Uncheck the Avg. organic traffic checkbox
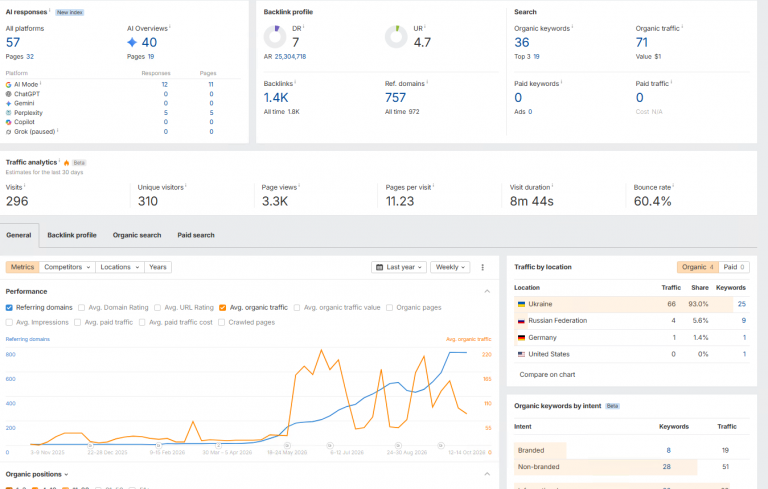This screenshot has height=489, width=768. (222, 308)
